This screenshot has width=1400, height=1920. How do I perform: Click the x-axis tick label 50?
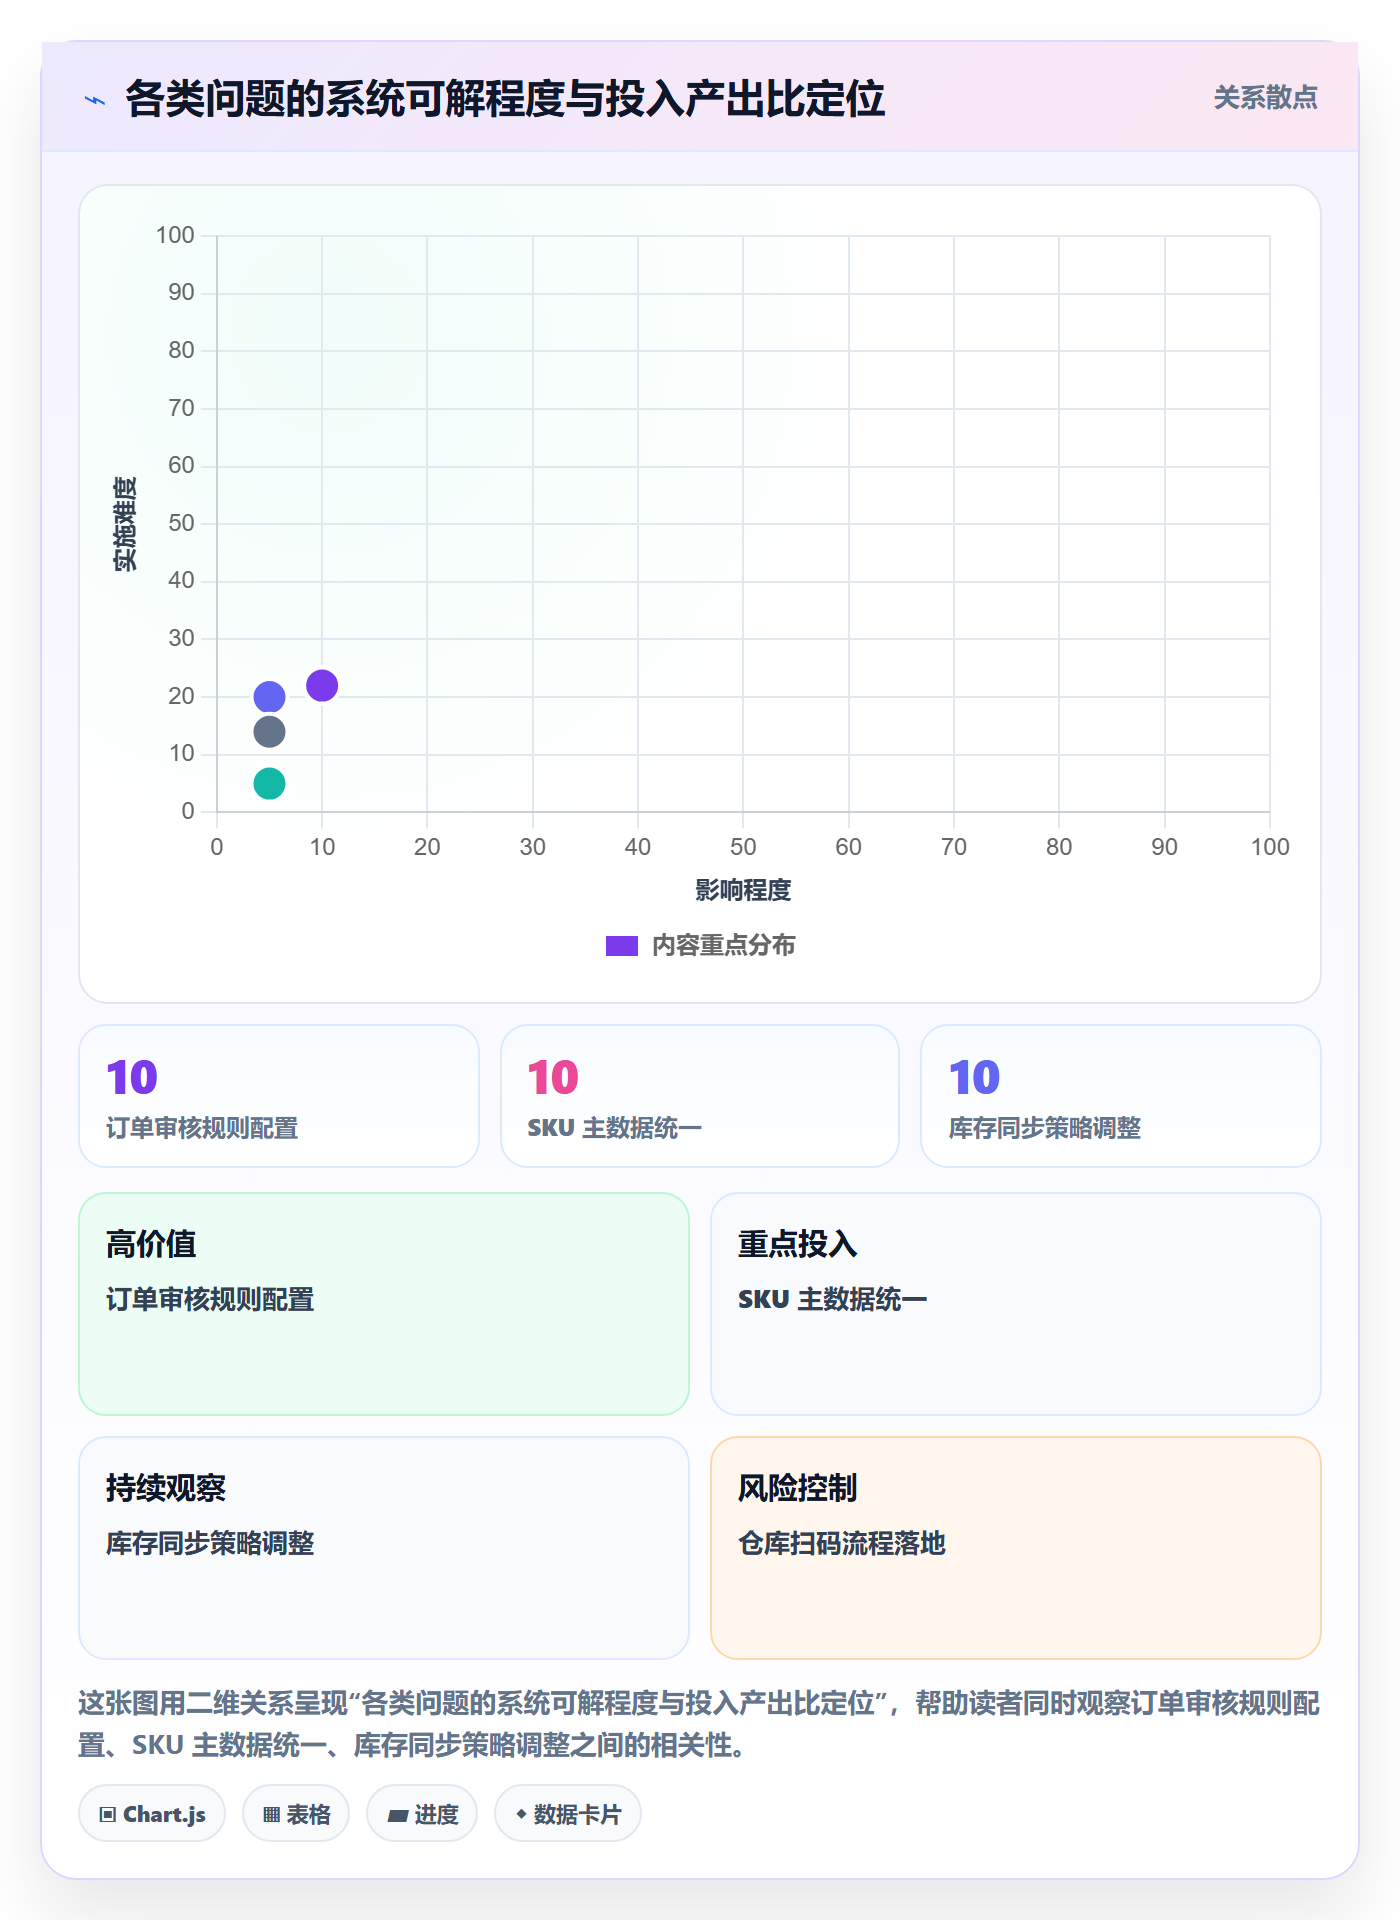tap(743, 847)
